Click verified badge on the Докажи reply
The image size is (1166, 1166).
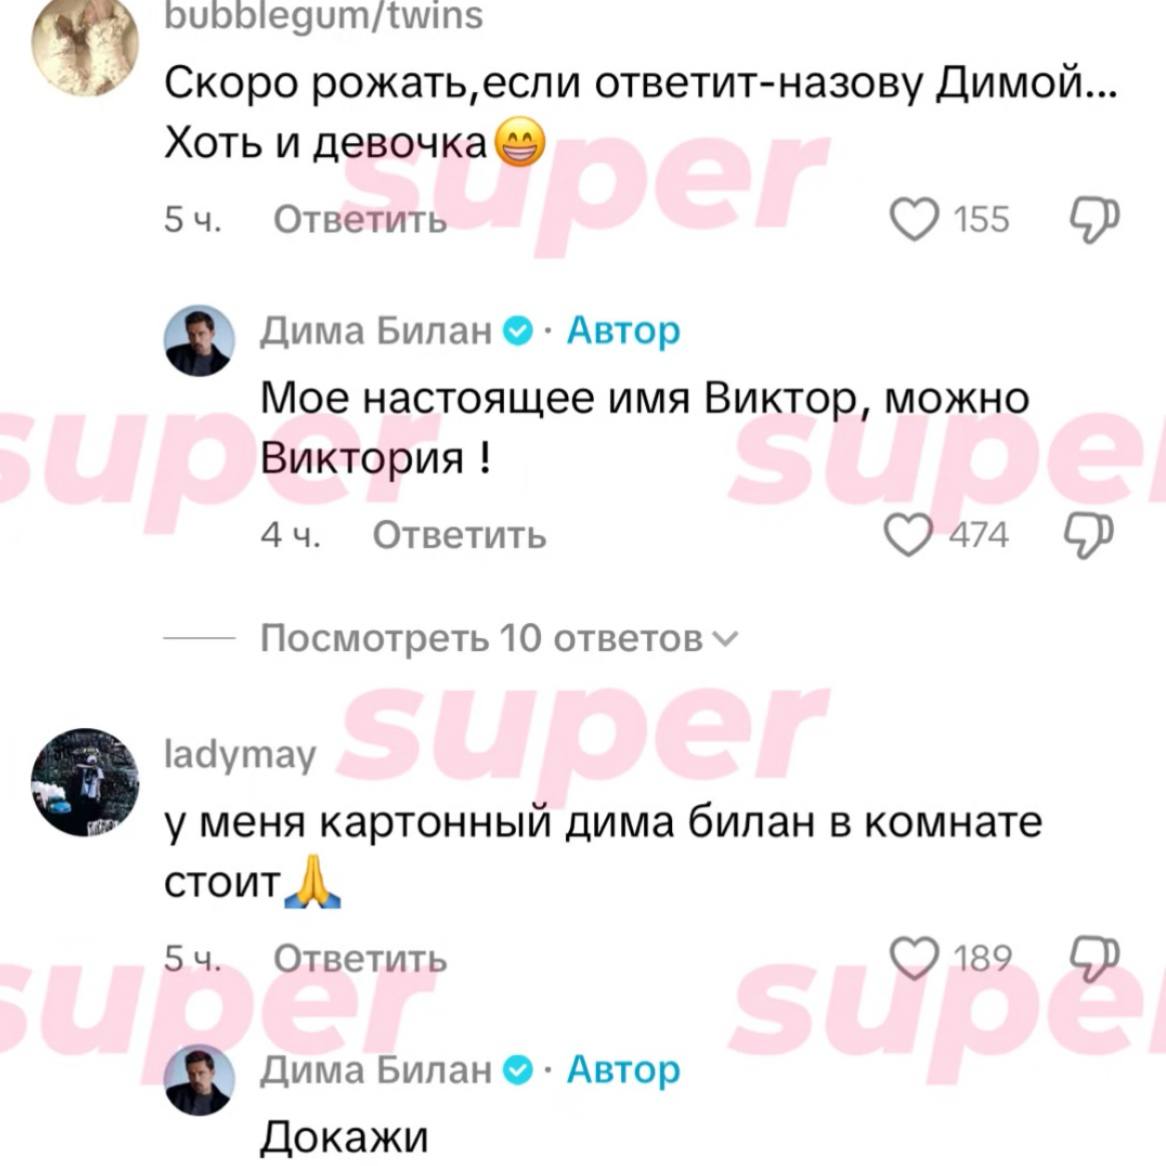coord(518,1070)
